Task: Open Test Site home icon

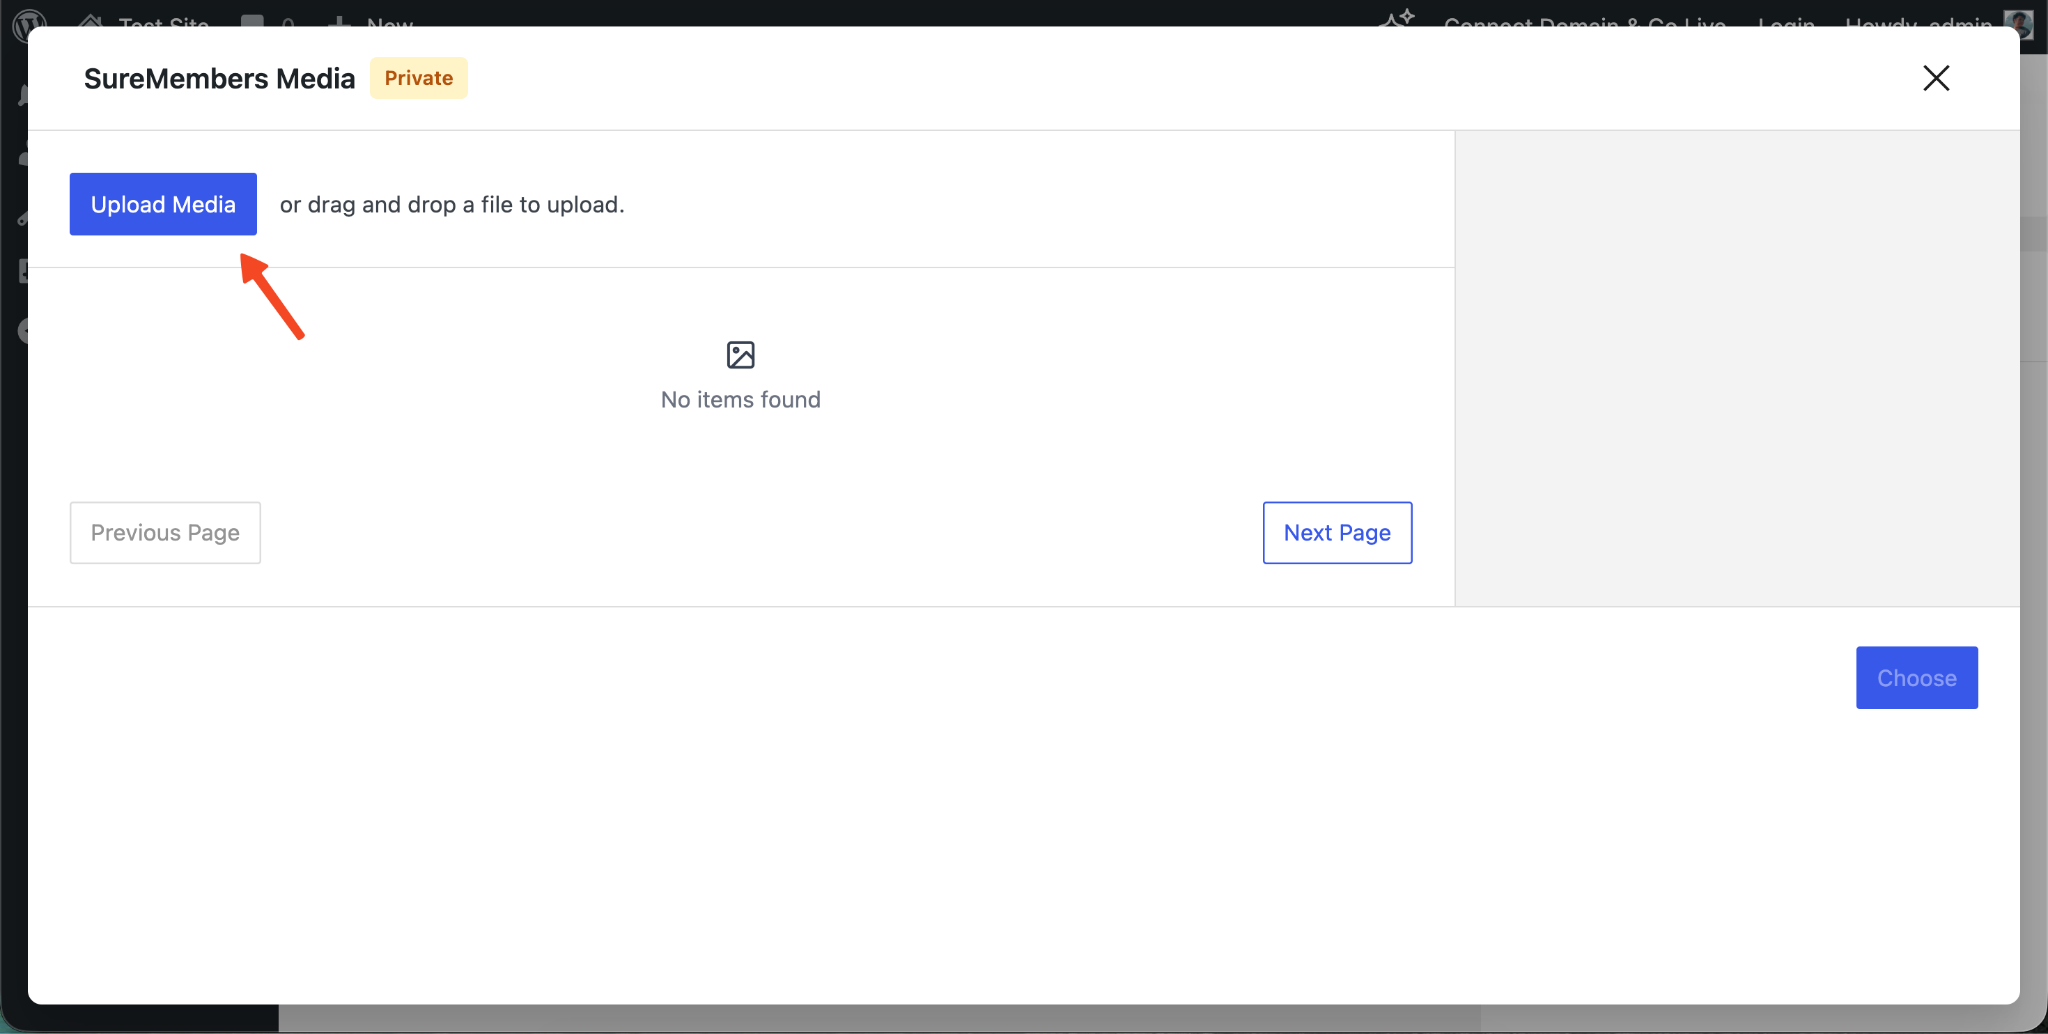Action: click(92, 20)
